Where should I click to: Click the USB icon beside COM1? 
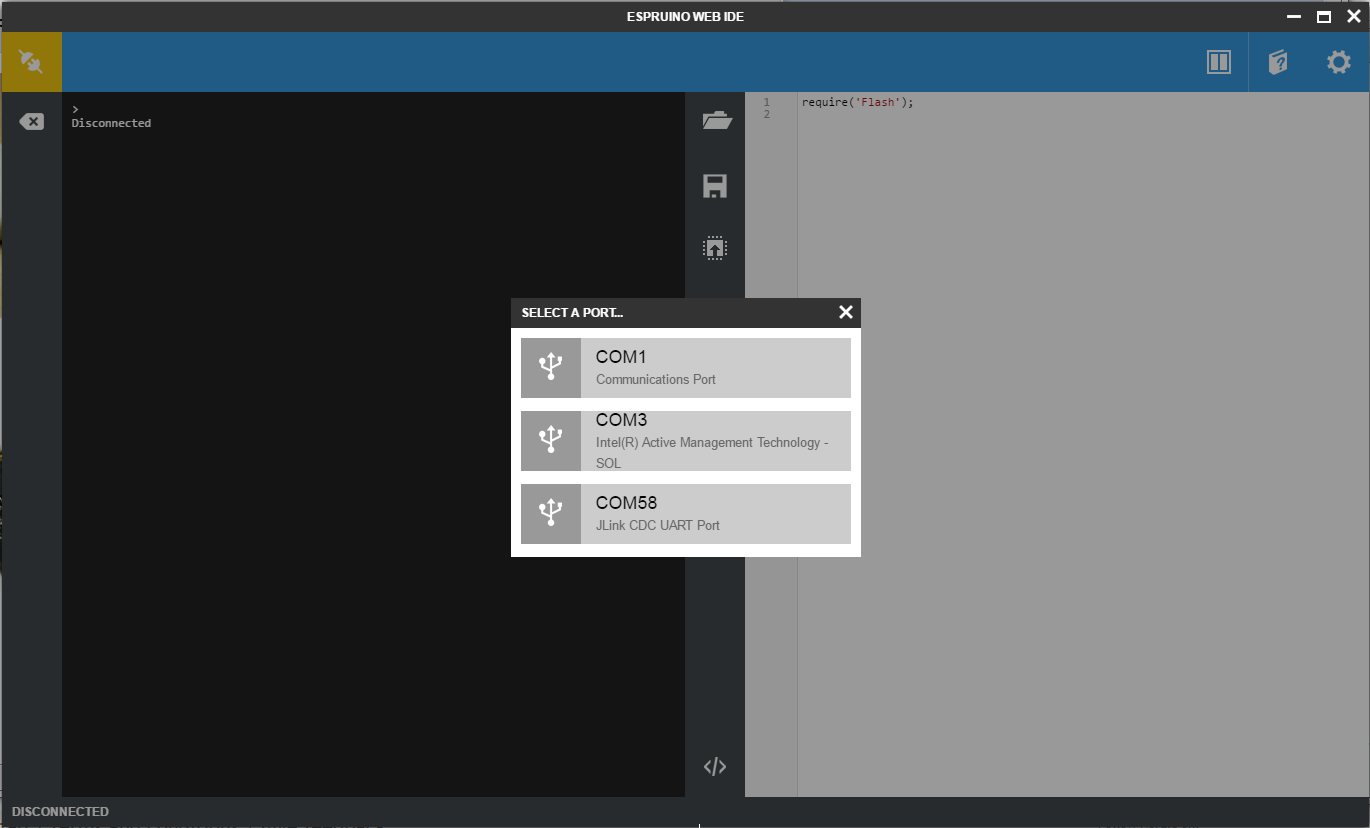pyautogui.click(x=551, y=368)
